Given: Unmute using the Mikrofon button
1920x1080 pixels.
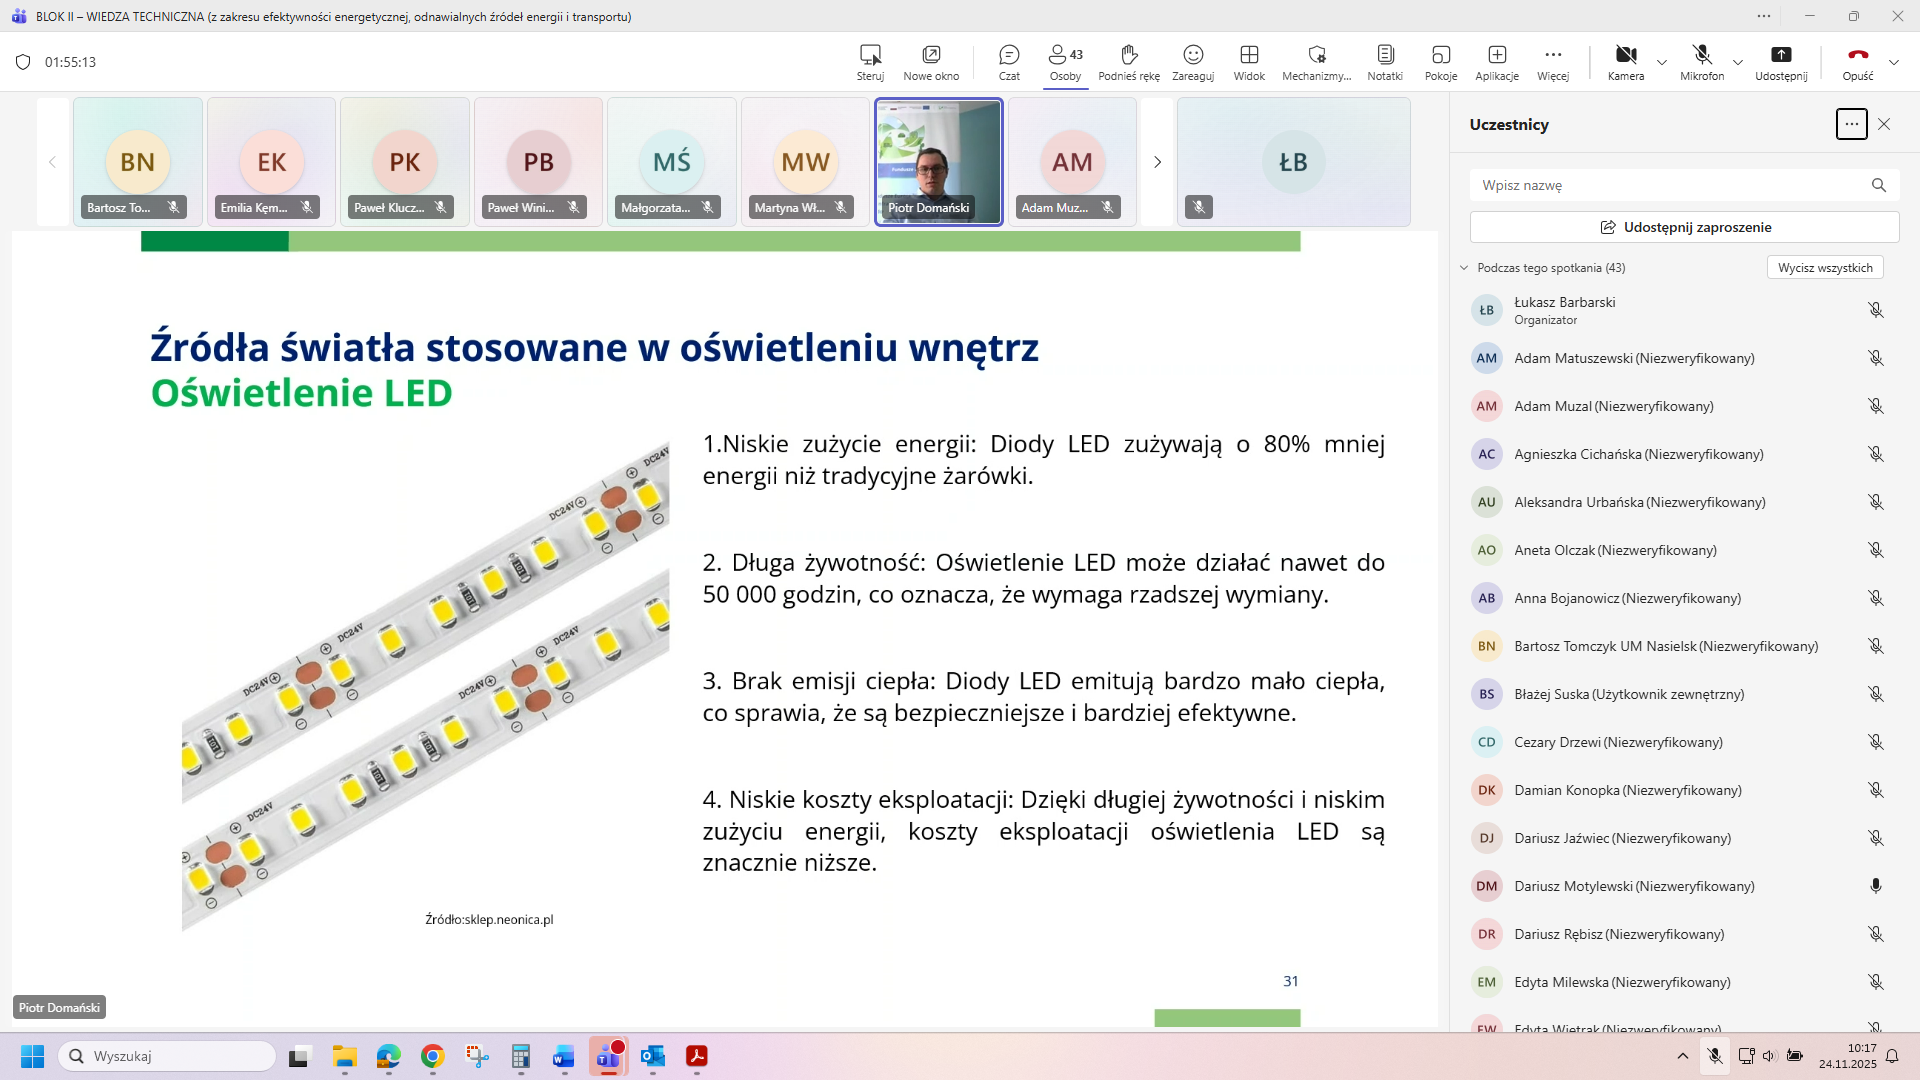Looking at the screenshot, I should 1702,62.
